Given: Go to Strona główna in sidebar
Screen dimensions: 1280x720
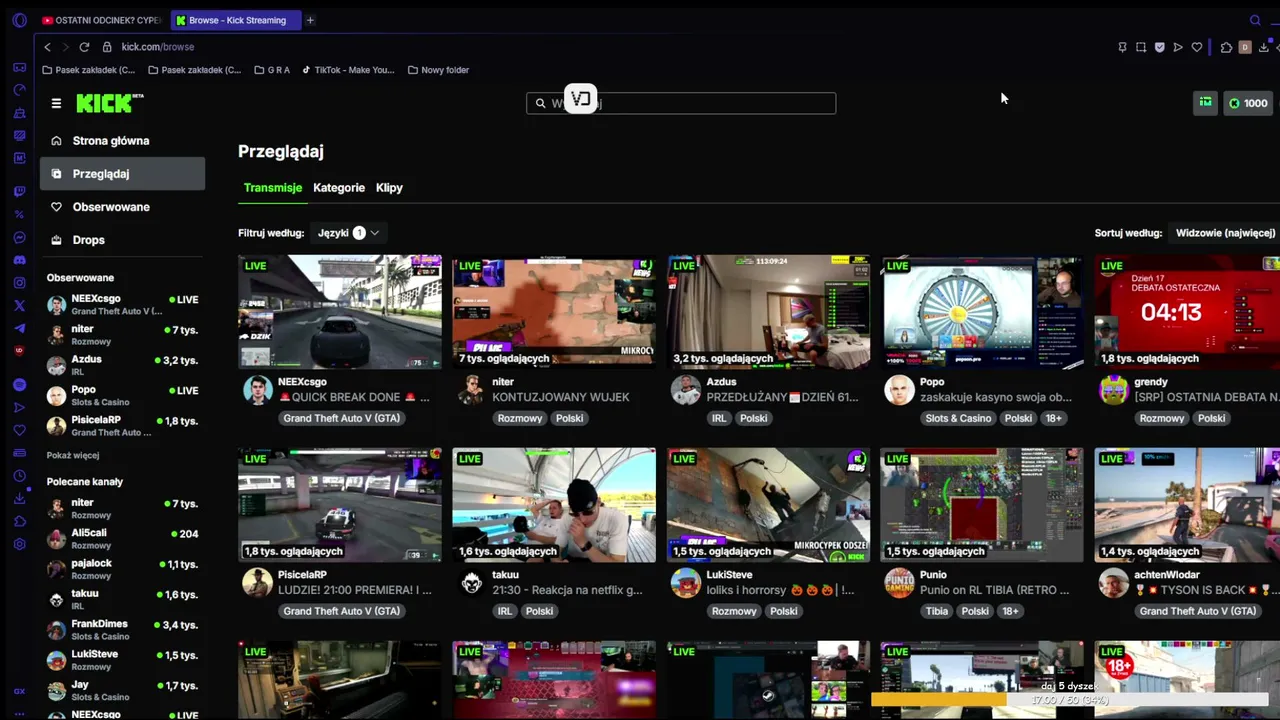Looking at the screenshot, I should pyautogui.click(x=122, y=141).
